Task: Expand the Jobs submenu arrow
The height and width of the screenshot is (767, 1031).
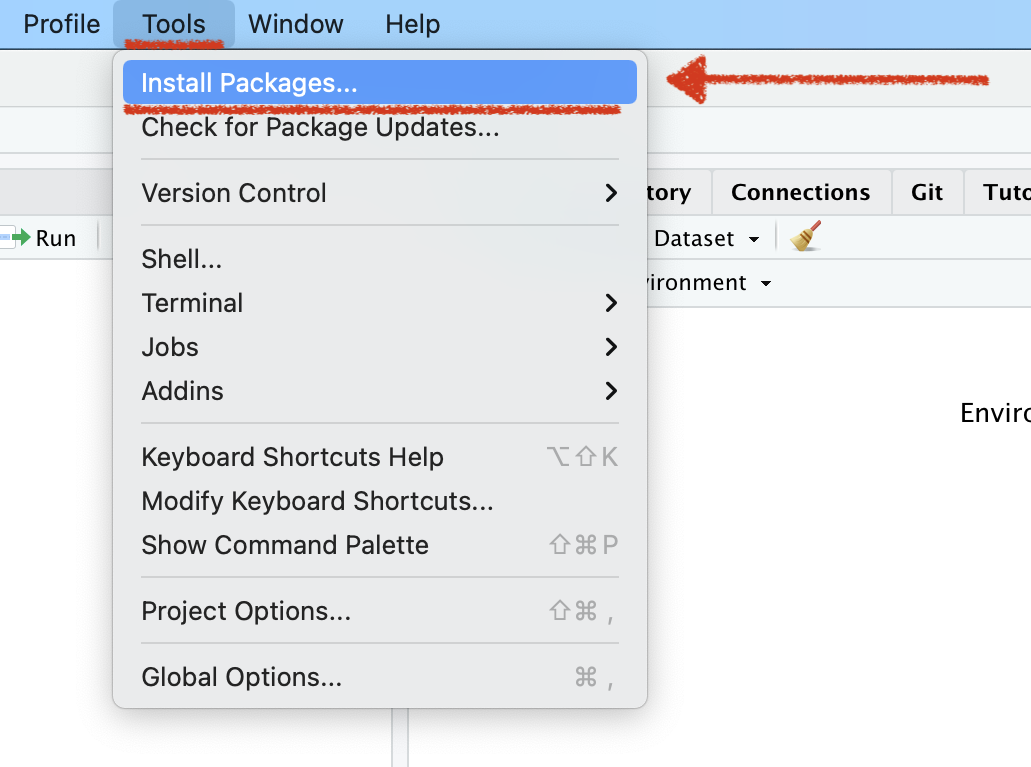Action: 611,347
